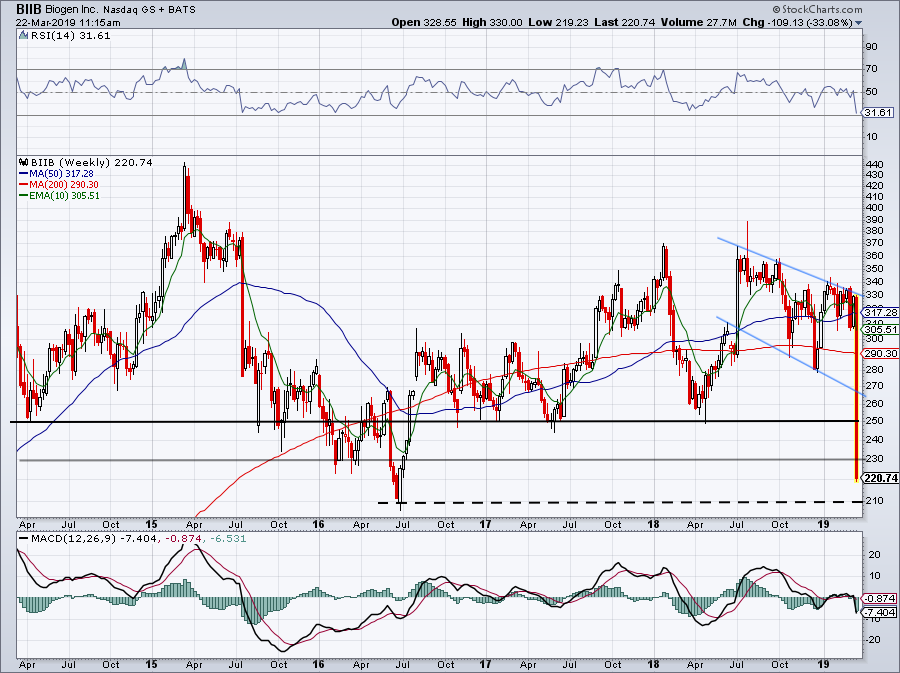Click the RSI(14) 31.61 indicator label

70,36
